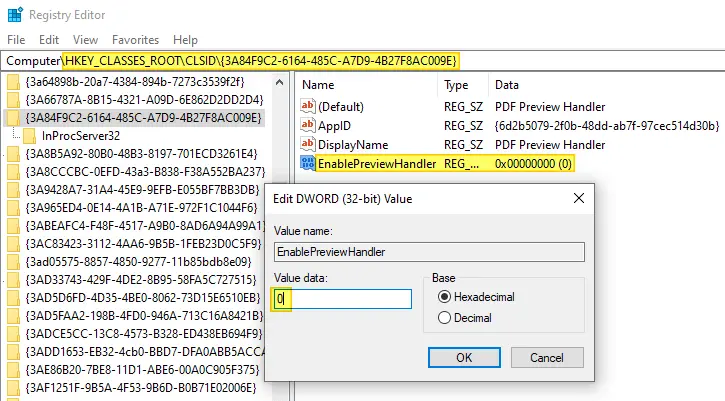Select the {3a64898b-20a7-4384-894b-7273c3539f2f} key
Viewport: 725px width, 401px height.
[135, 82]
